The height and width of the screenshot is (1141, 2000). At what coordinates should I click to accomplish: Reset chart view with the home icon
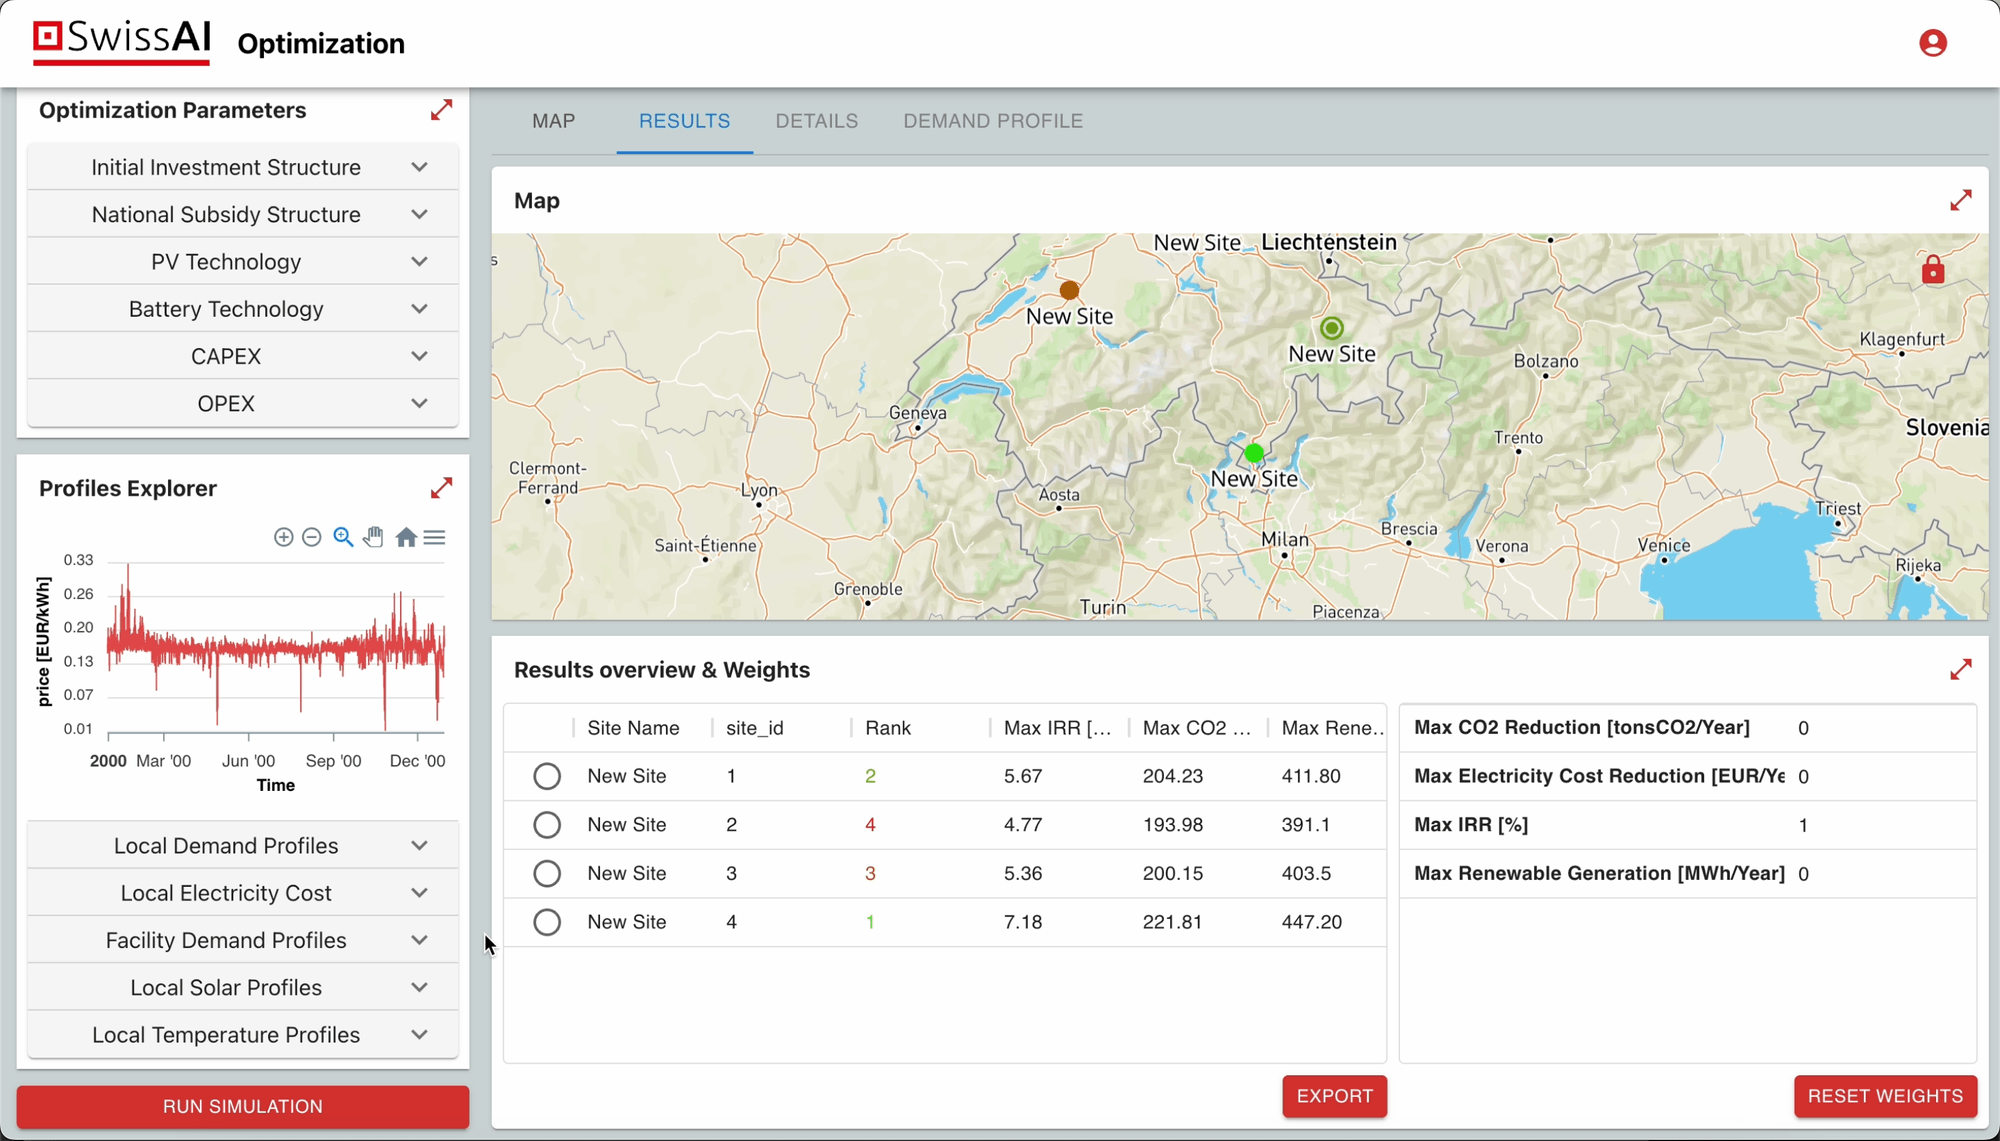[x=406, y=537]
